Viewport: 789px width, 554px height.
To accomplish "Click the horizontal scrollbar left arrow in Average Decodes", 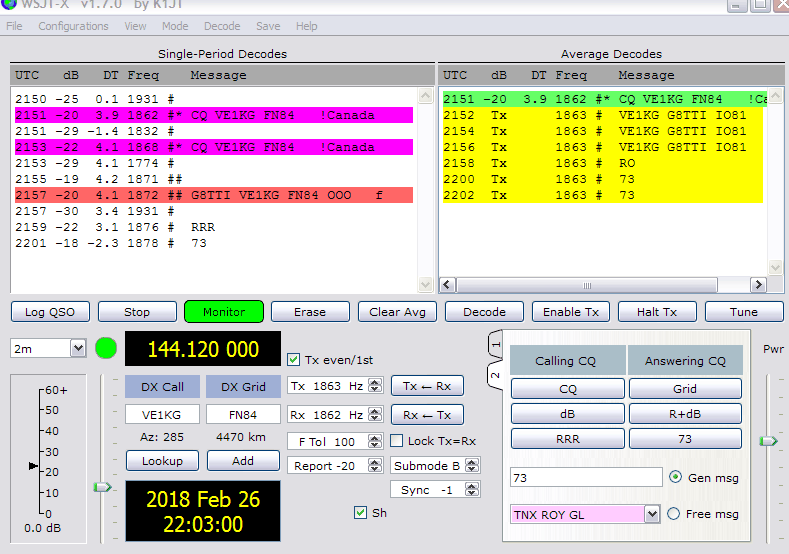I will coord(447,285).
